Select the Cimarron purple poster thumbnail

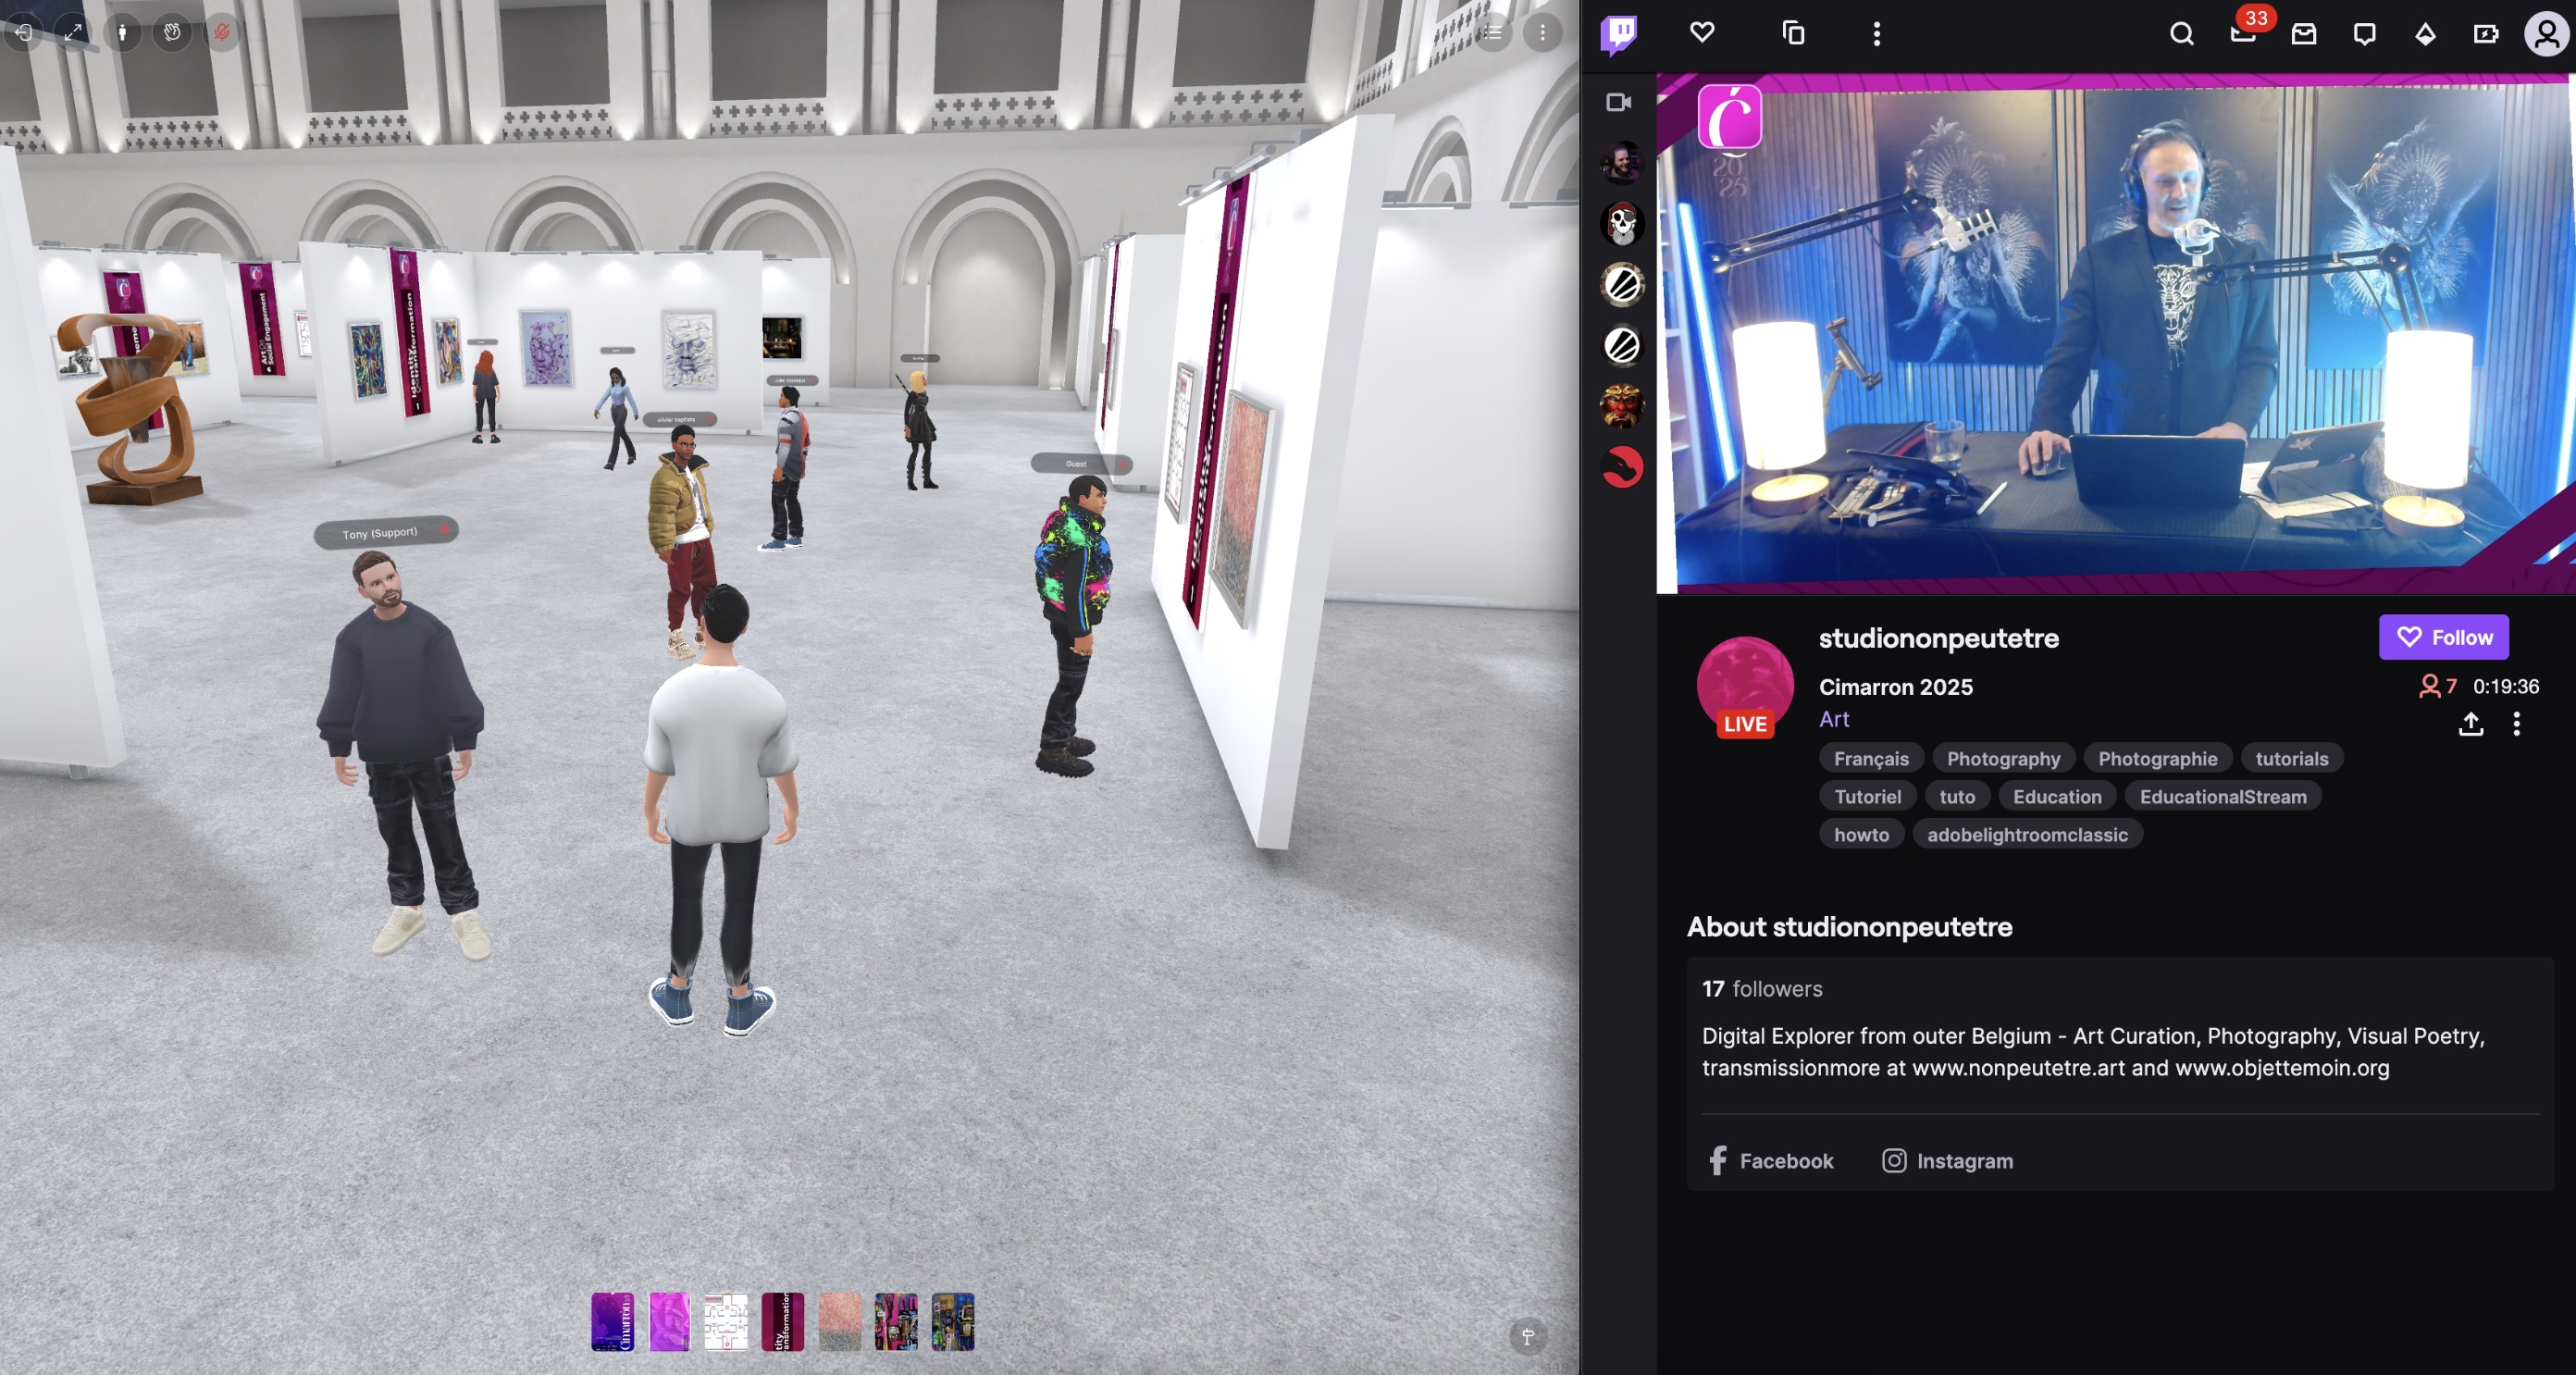click(612, 1321)
